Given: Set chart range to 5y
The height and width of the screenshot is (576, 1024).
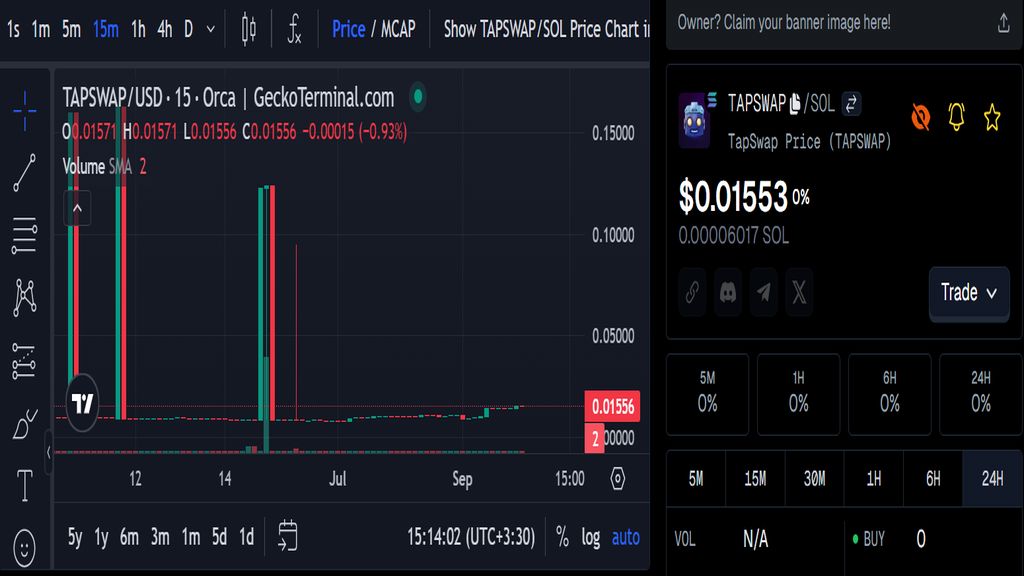Looking at the screenshot, I should [75, 537].
